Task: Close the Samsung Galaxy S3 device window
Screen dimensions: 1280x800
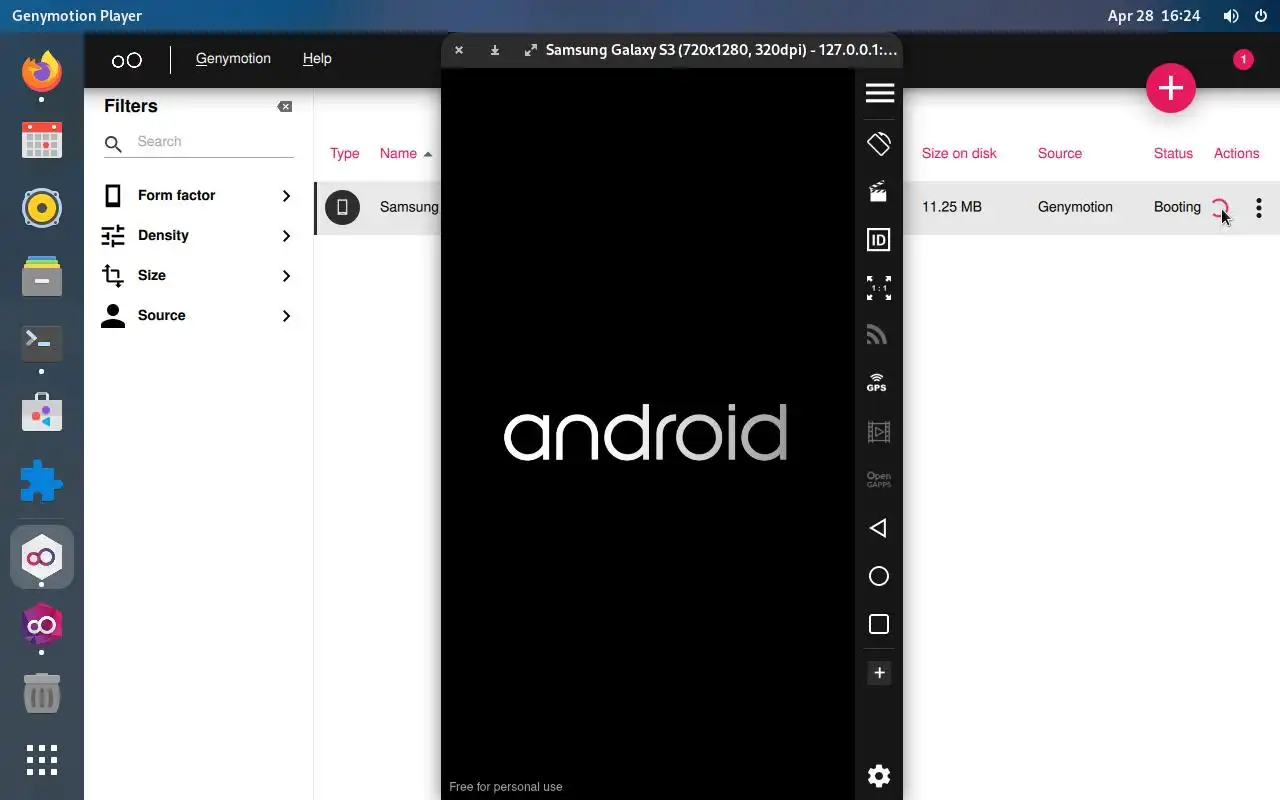Action: (459, 50)
